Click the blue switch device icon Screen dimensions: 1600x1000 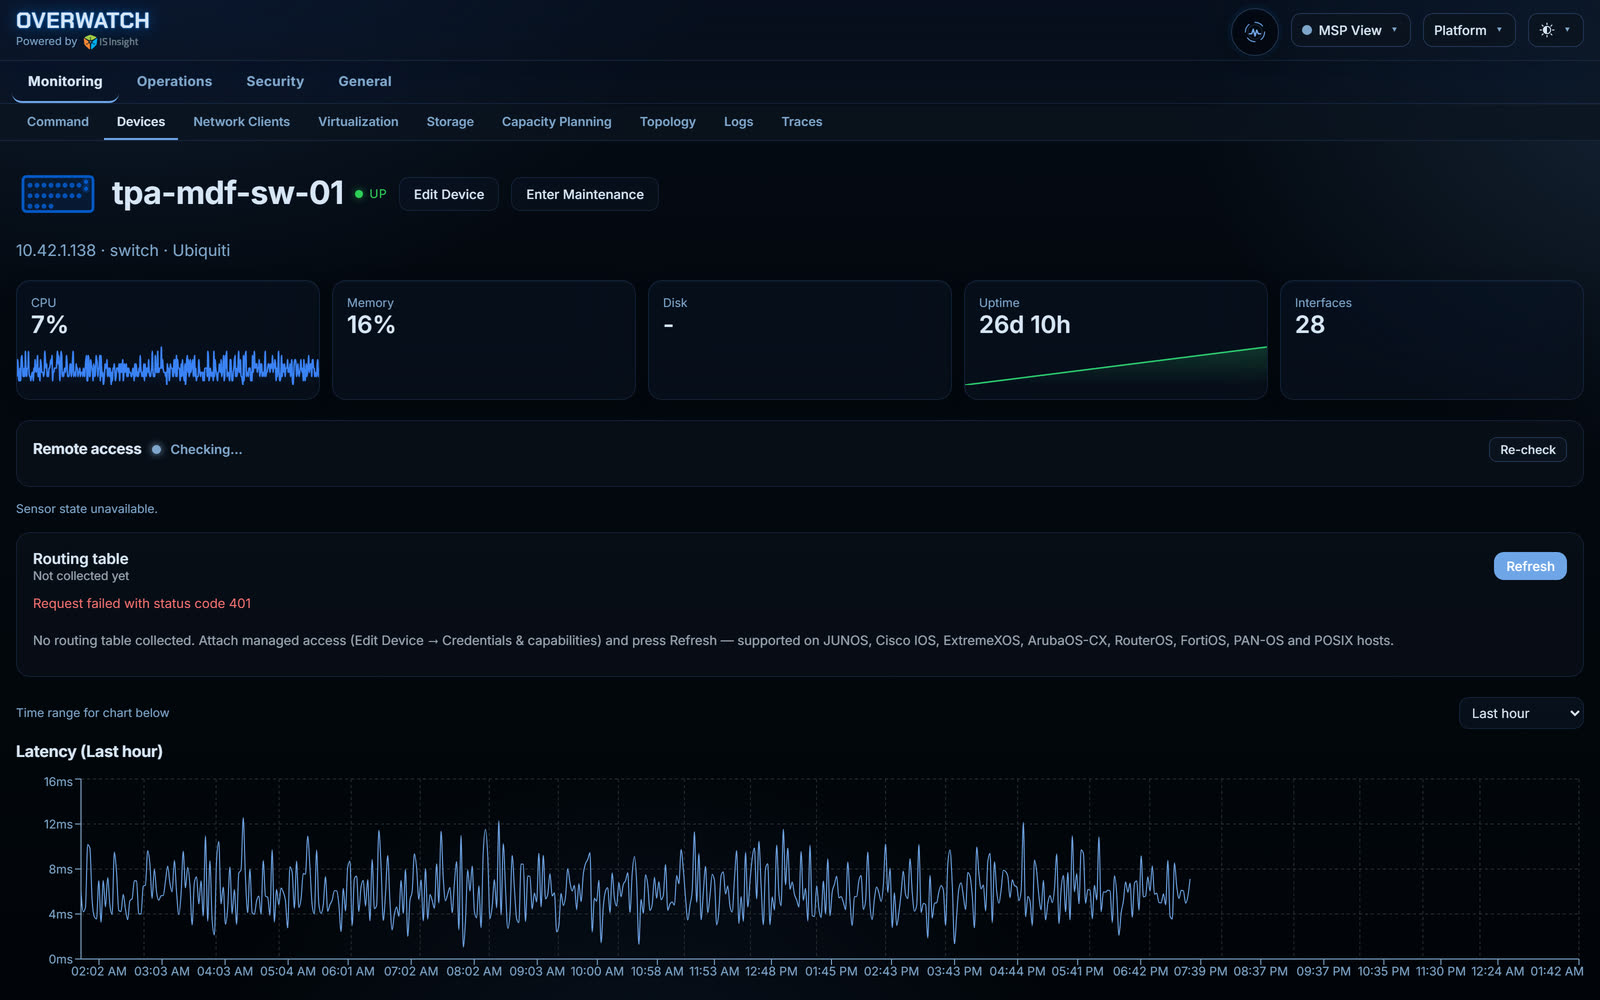[x=58, y=194]
